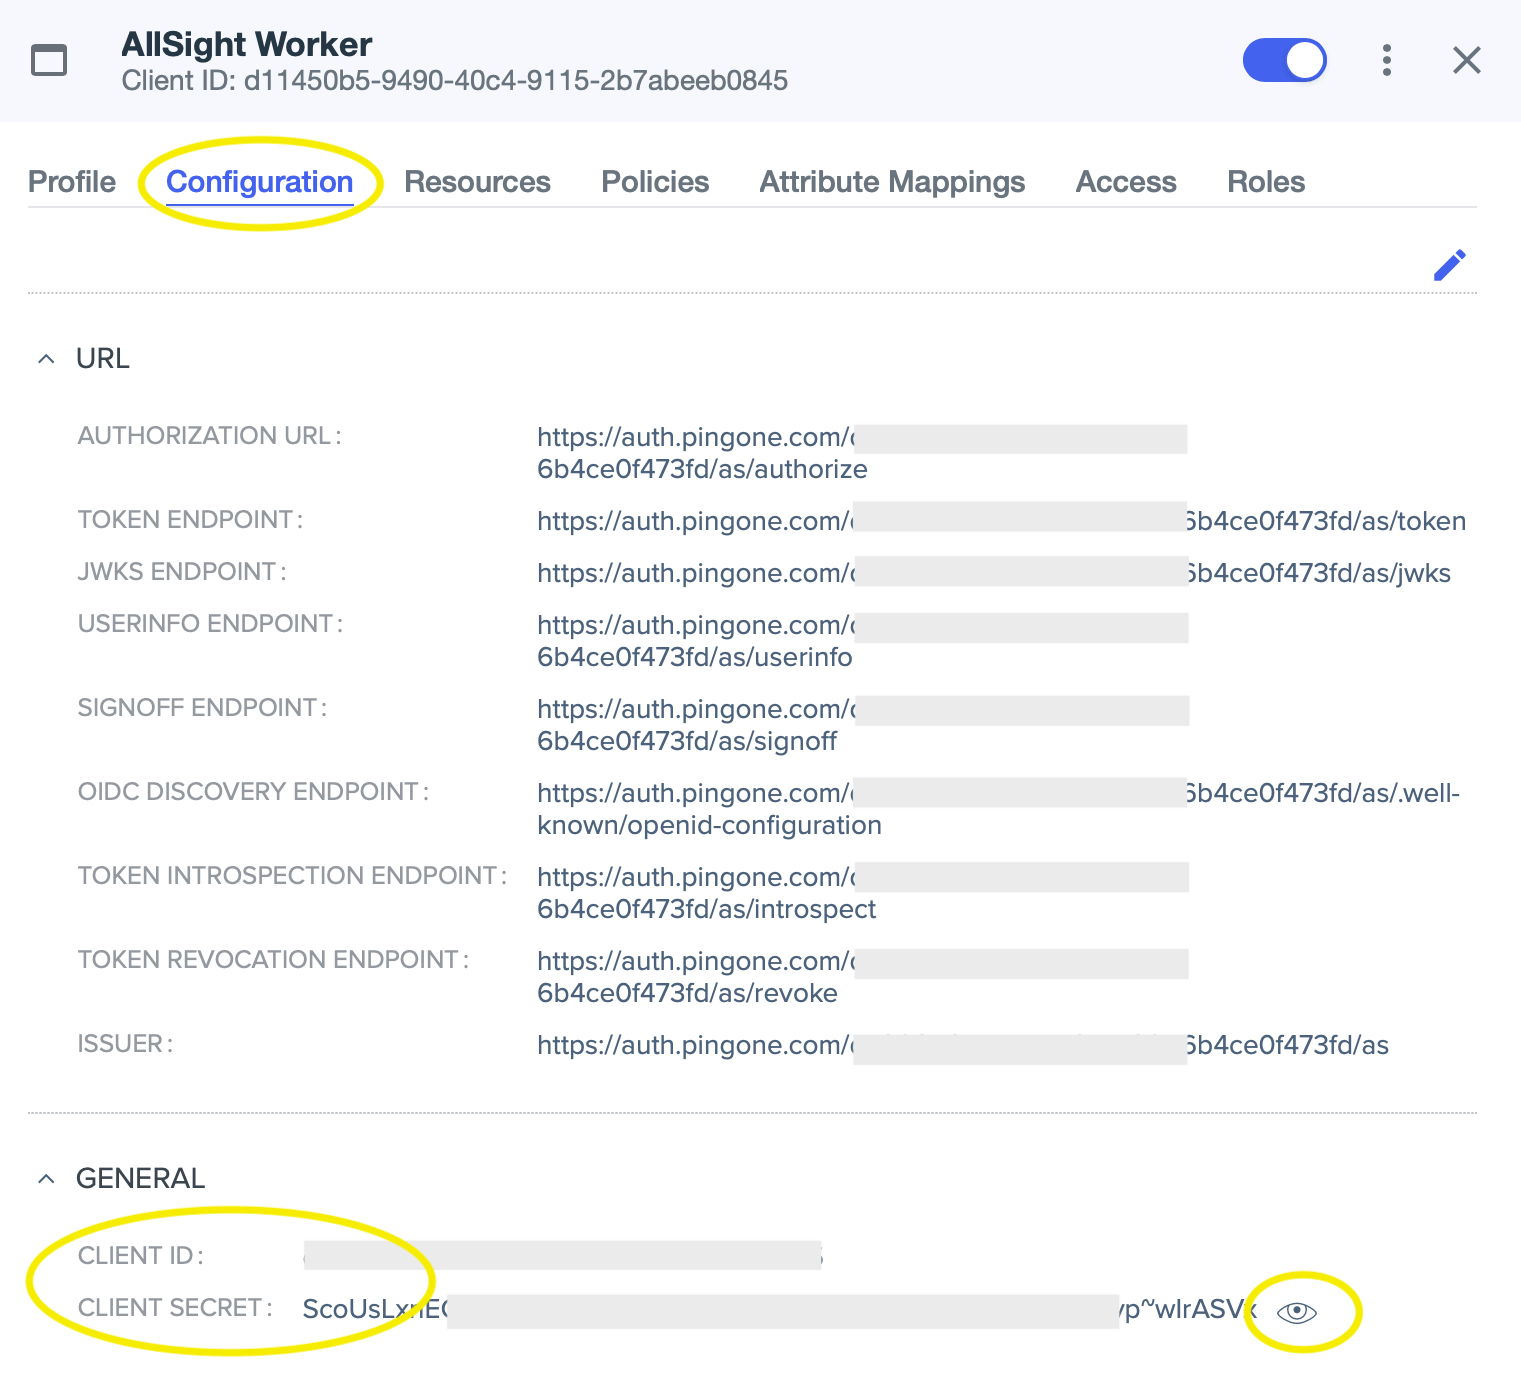
Task: Click the application window icon beside AllSight Worker
Action: (49, 60)
